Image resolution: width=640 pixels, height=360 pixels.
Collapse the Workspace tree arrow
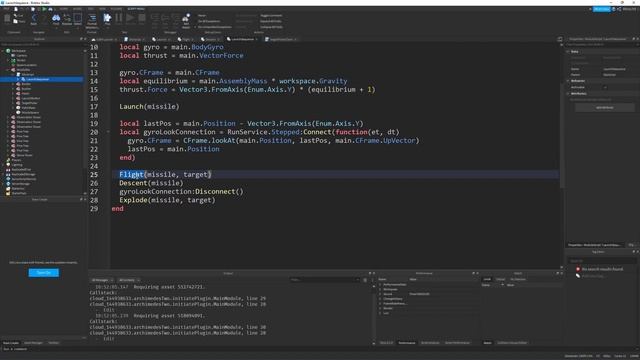[x=3, y=51]
